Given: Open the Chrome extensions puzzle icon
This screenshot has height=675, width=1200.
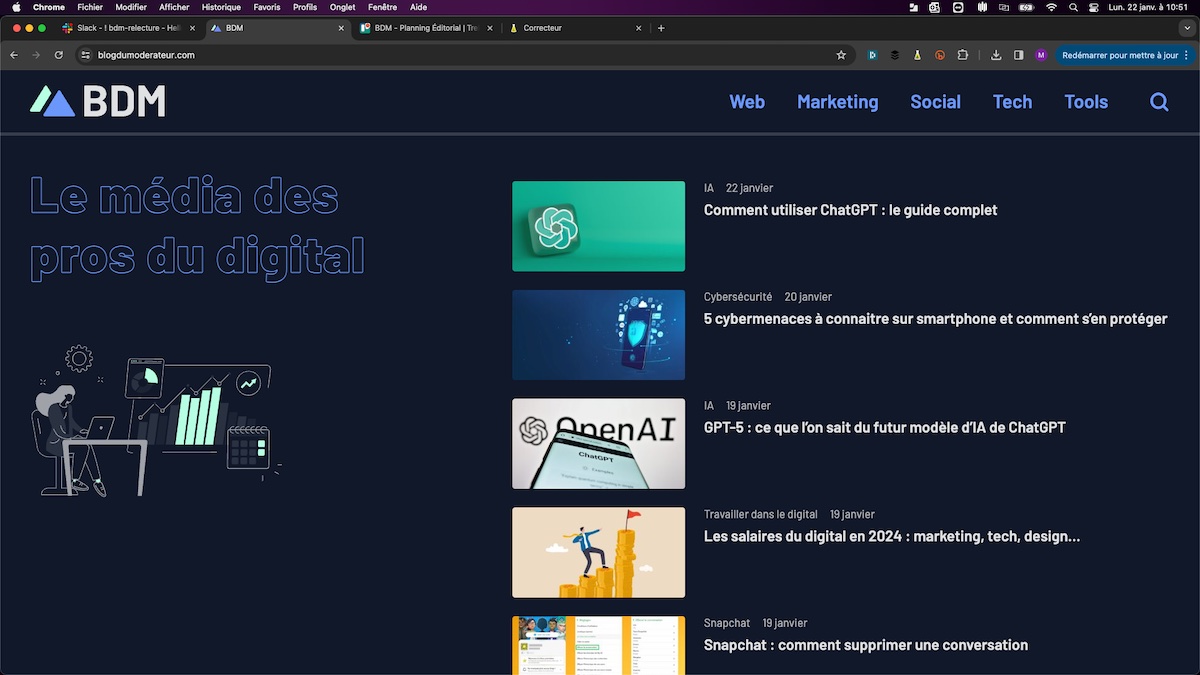Looking at the screenshot, I should pyautogui.click(x=963, y=55).
